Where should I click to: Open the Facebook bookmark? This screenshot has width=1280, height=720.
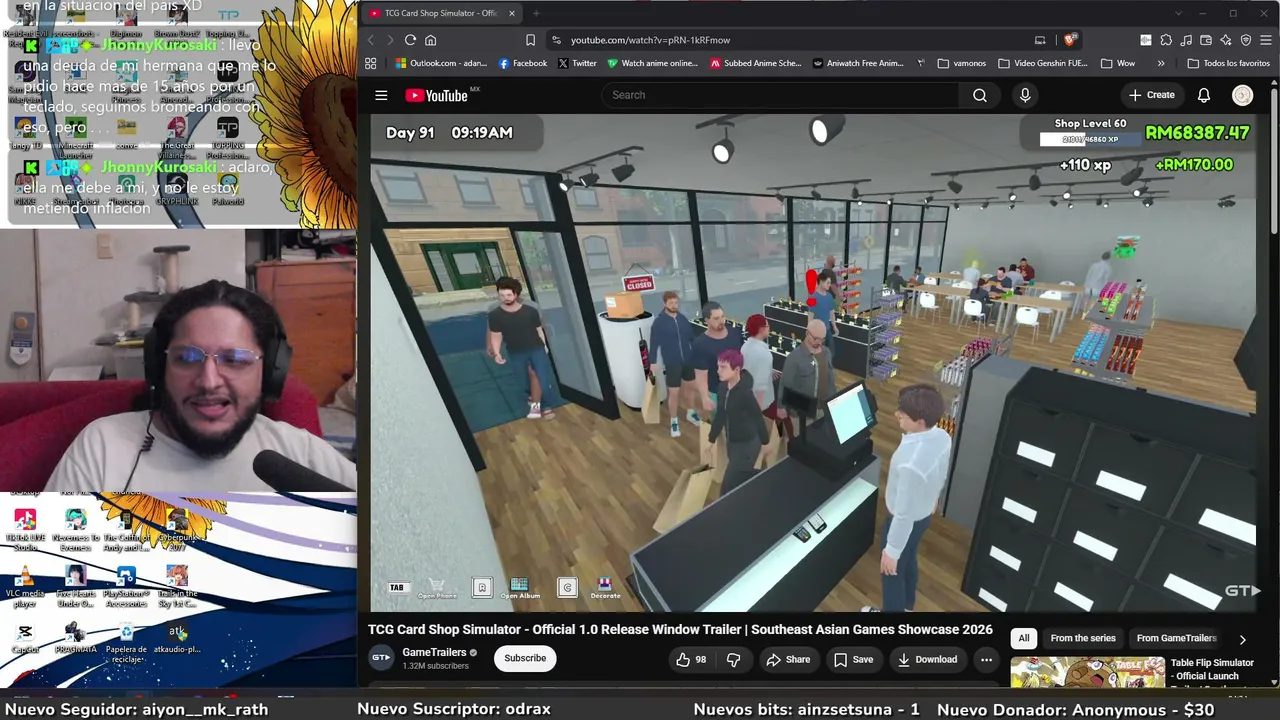coord(522,63)
